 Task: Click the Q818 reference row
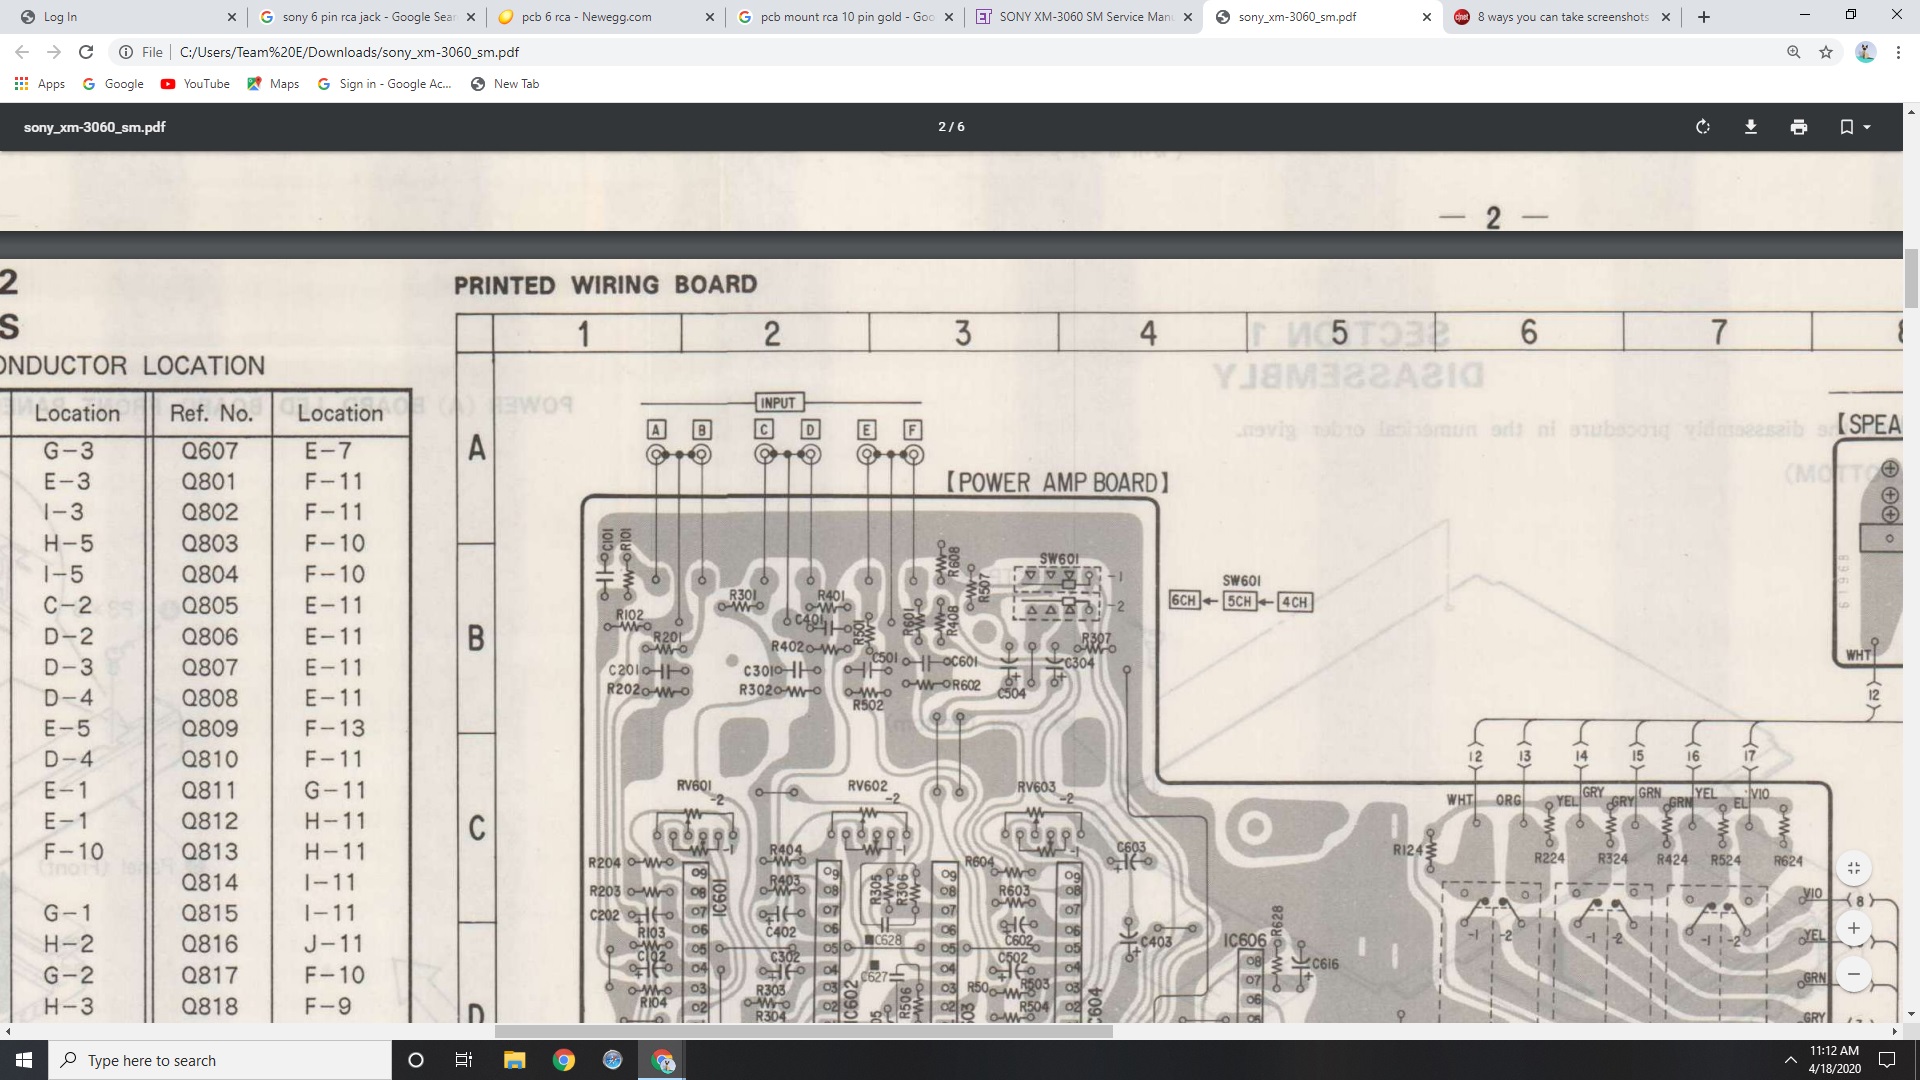[x=210, y=1006]
